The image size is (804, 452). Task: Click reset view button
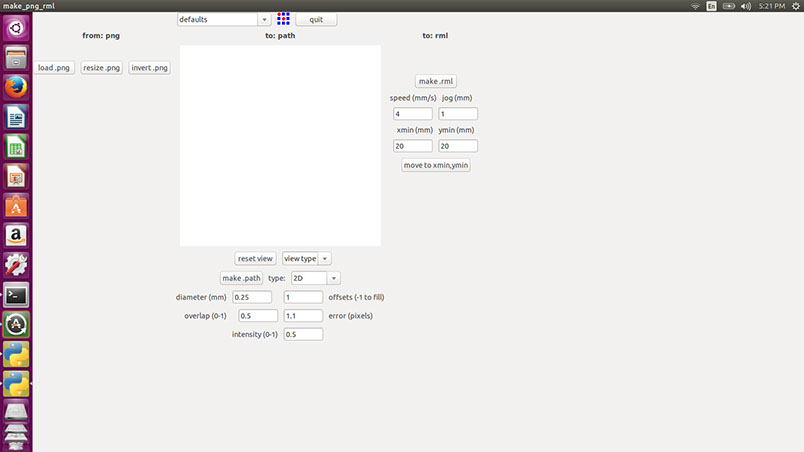coord(255,259)
